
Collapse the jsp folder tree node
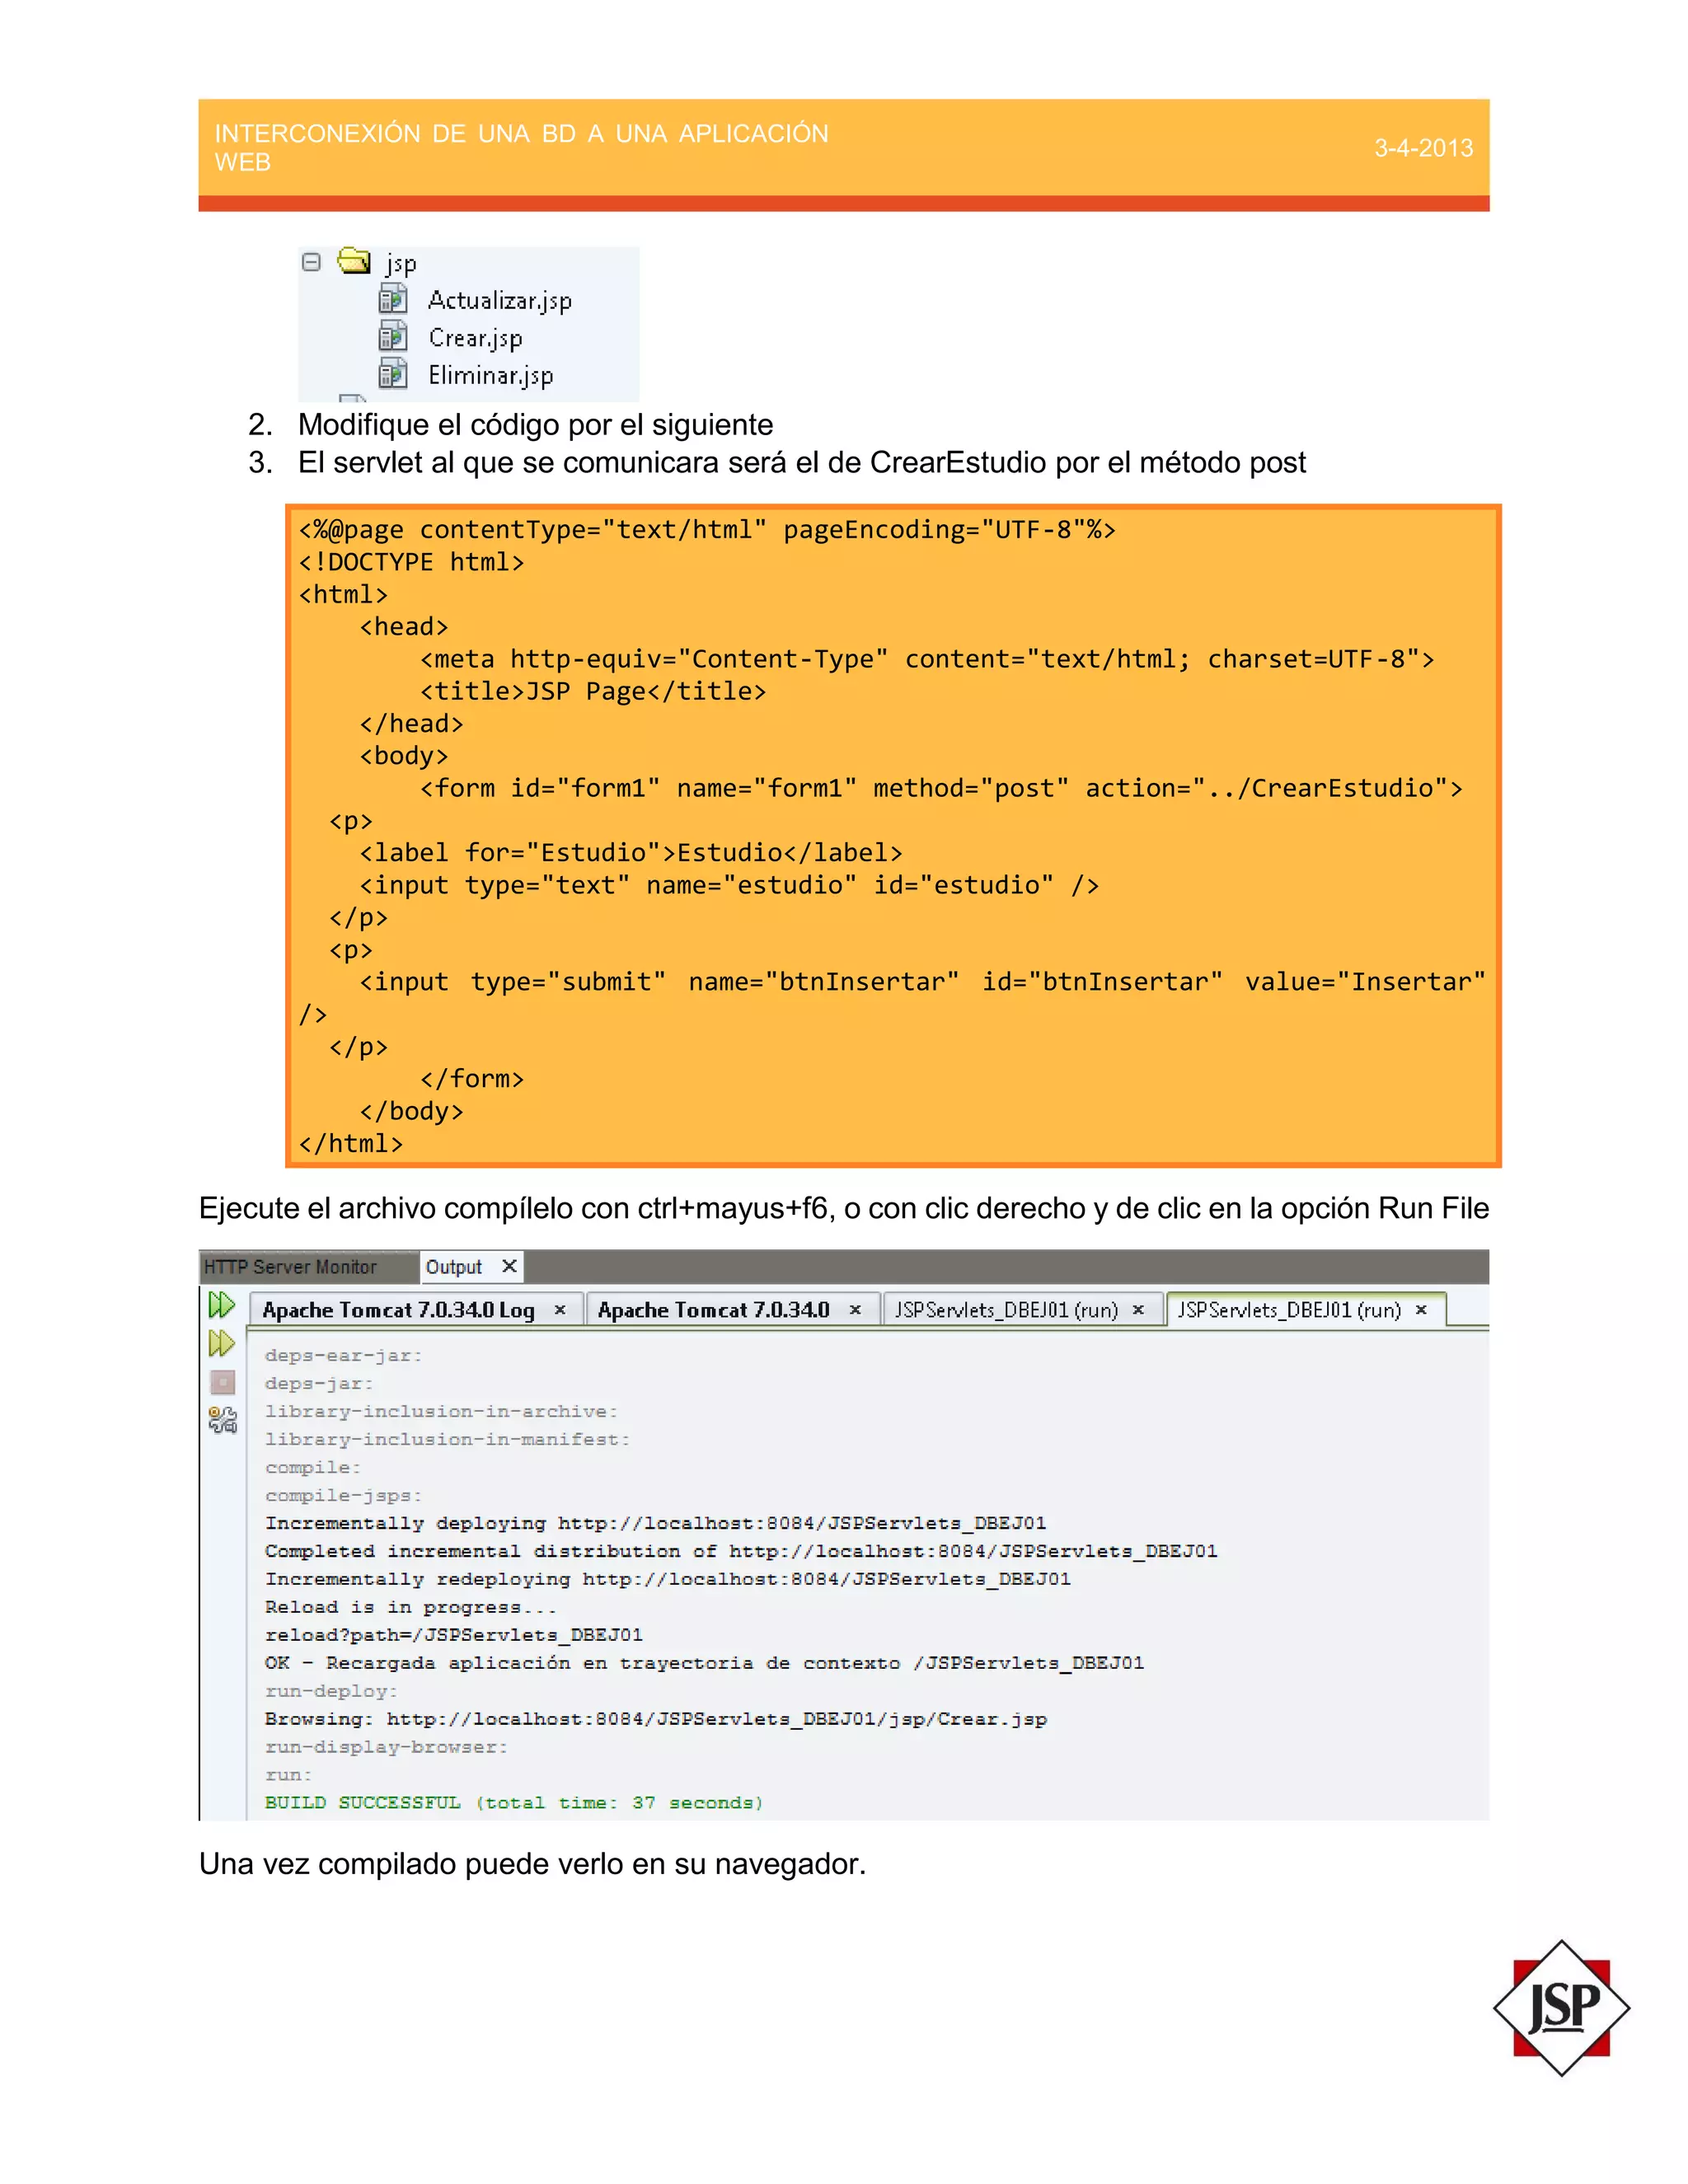tap(311, 262)
